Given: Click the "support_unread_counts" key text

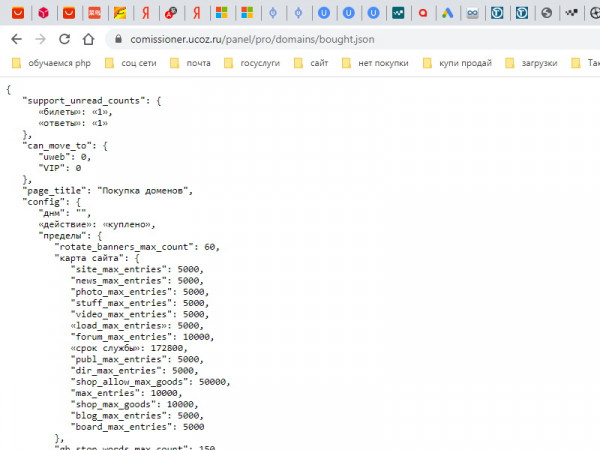Looking at the screenshot, I should point(86,101).
